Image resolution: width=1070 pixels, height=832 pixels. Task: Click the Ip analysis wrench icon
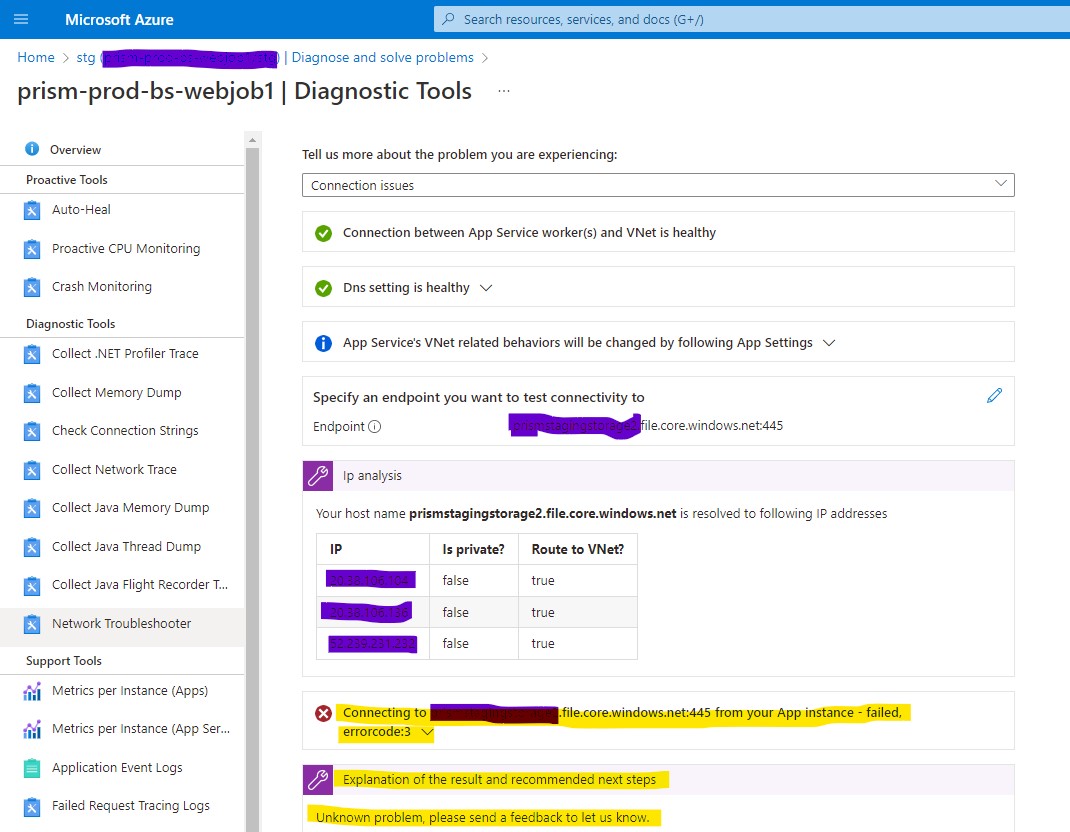[x=318, y=476]
